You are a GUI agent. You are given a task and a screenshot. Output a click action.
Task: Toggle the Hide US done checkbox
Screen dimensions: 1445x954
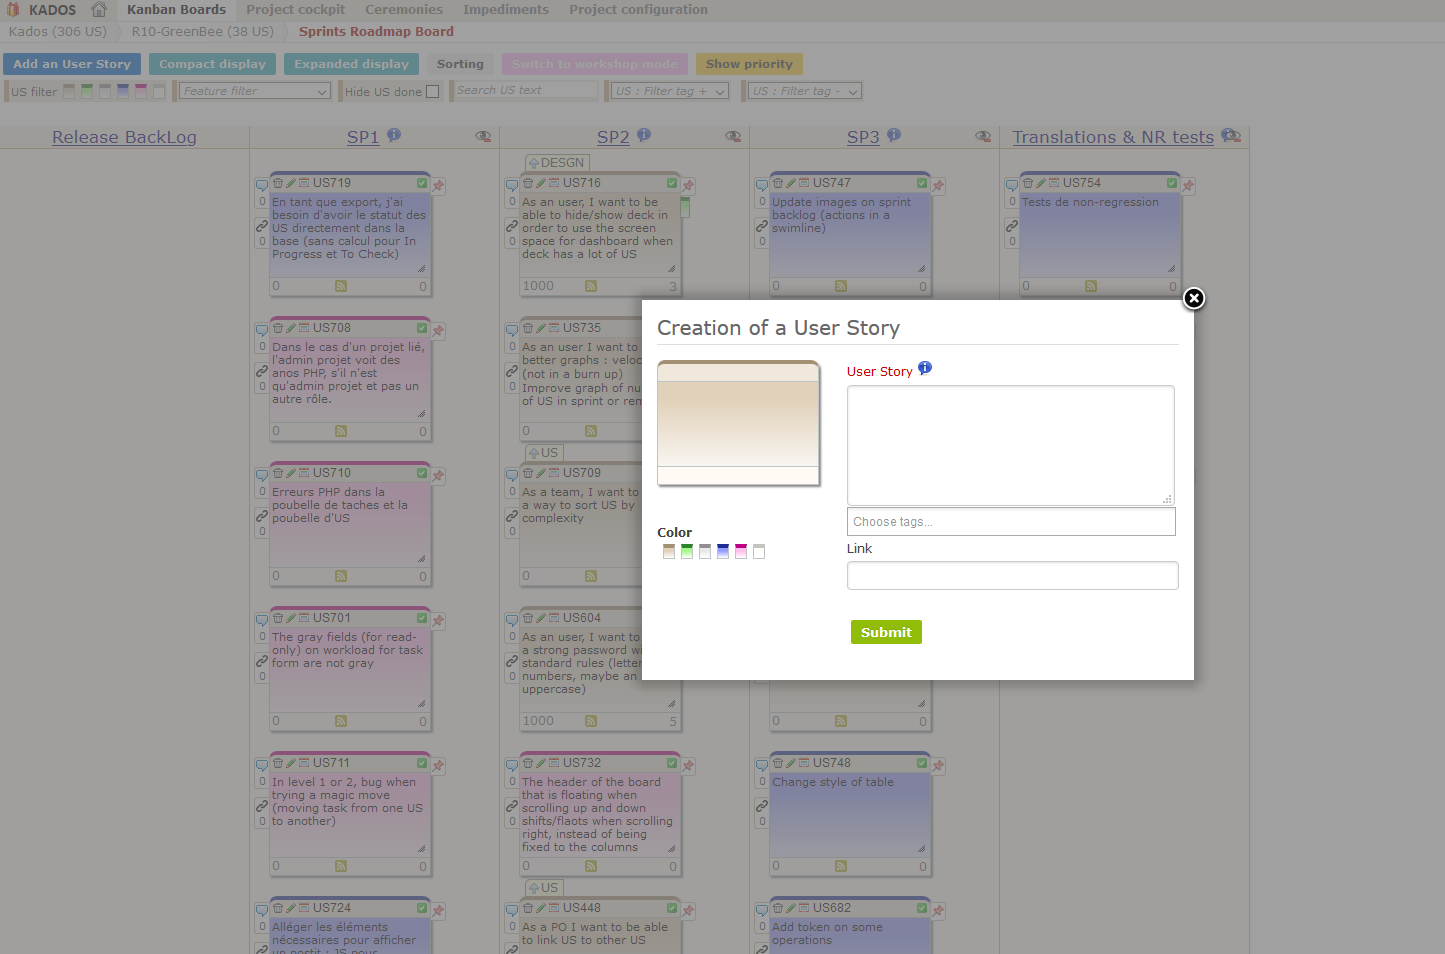pyautogui.click(x=433, y=91)
